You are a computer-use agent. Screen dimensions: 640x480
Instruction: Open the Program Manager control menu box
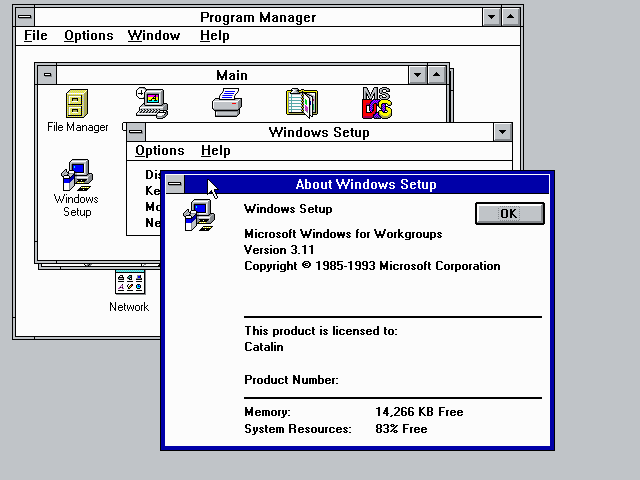pos(25,17)
